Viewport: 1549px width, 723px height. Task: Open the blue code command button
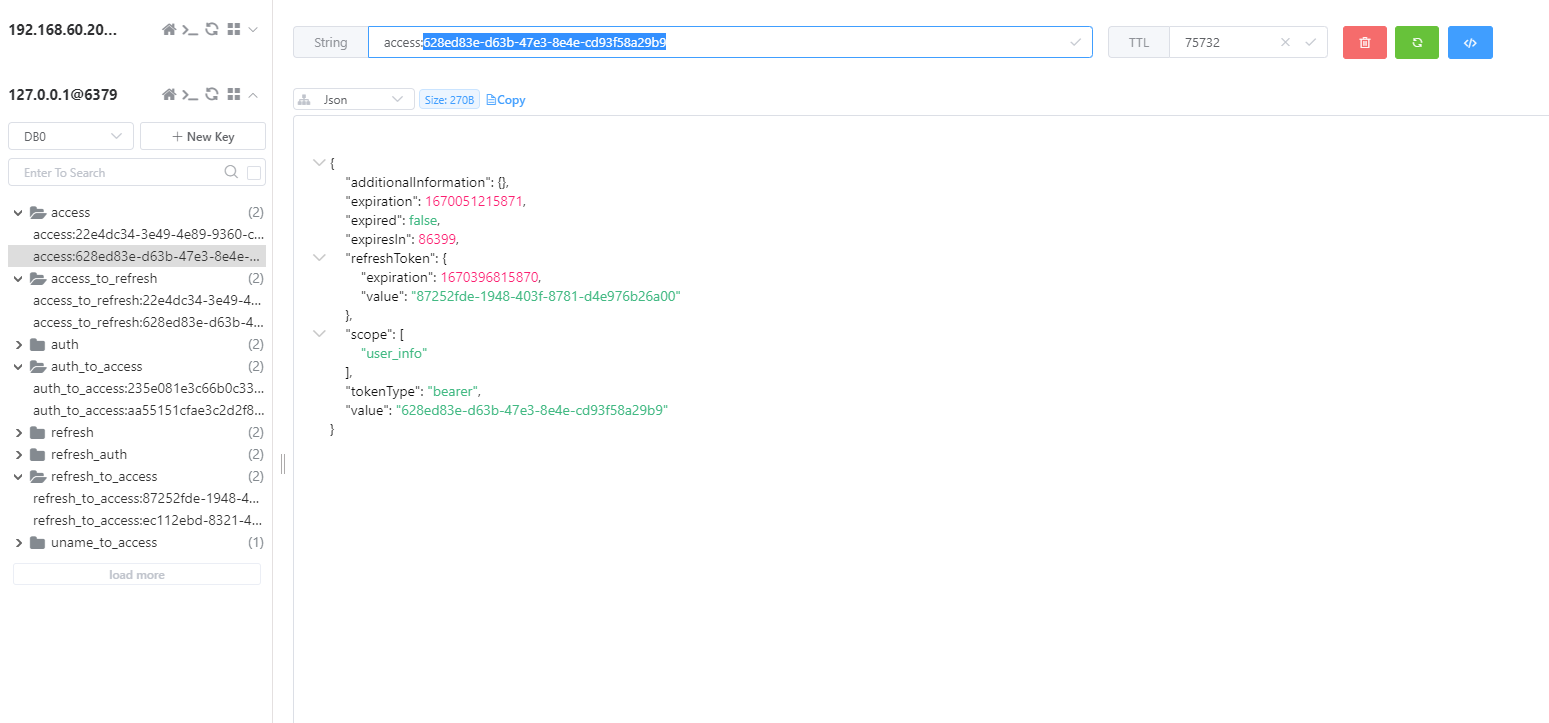tap(1470, 42)
